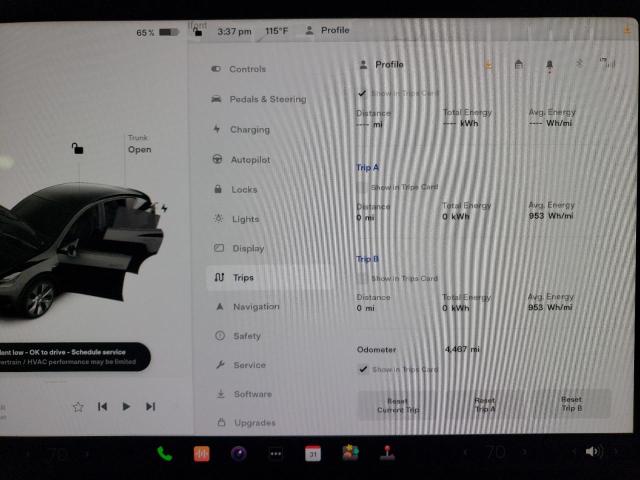Open the more apps ellipsis icon
The height and width of the screenshot is (480, 640).
tap(276, 453)
